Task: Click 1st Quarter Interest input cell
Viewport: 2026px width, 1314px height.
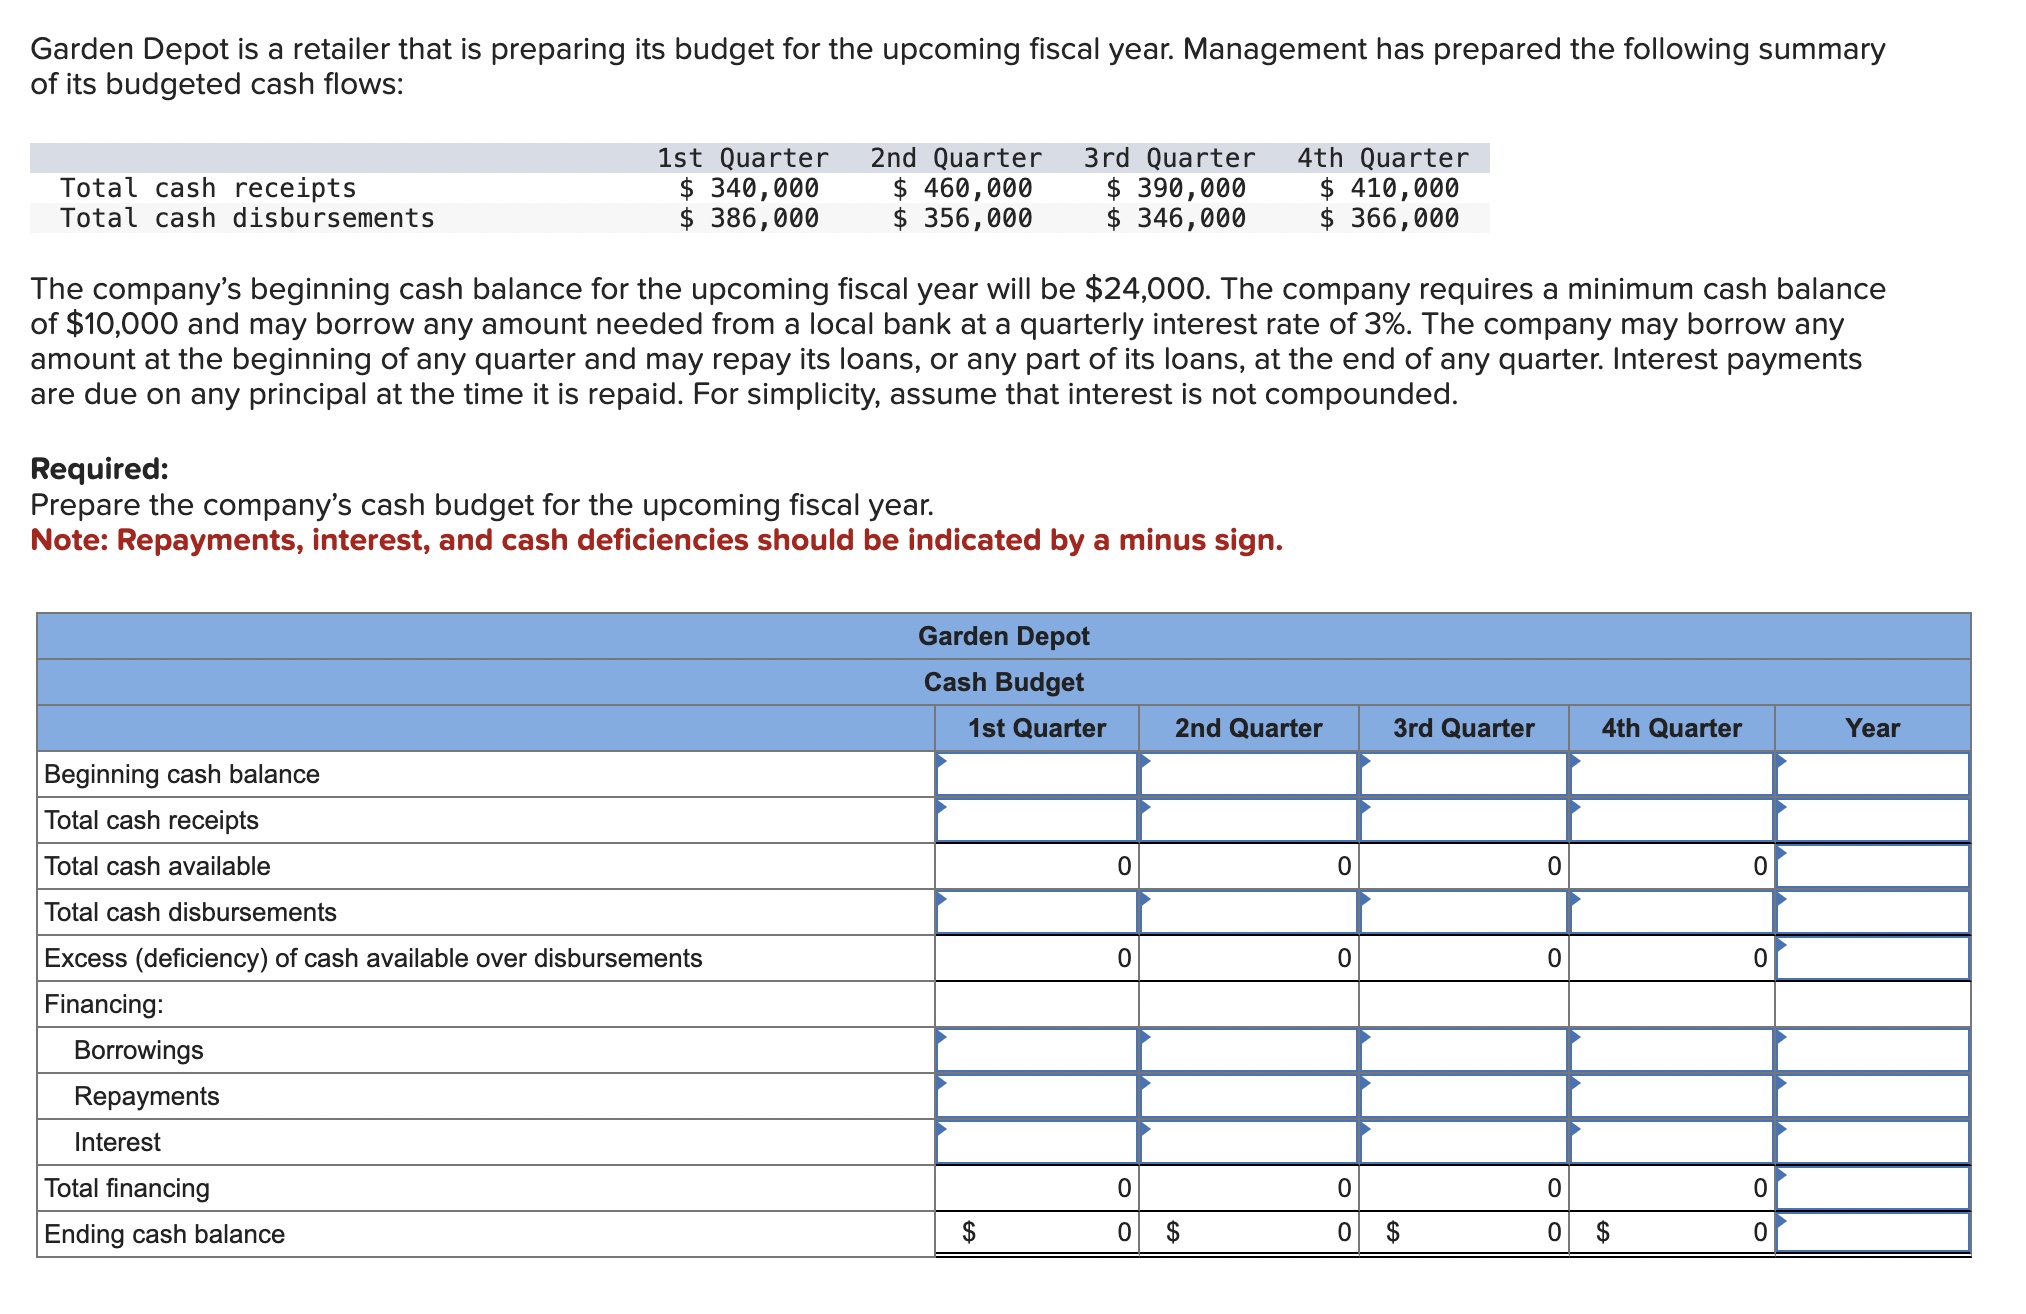Action: point(1037,1142)
